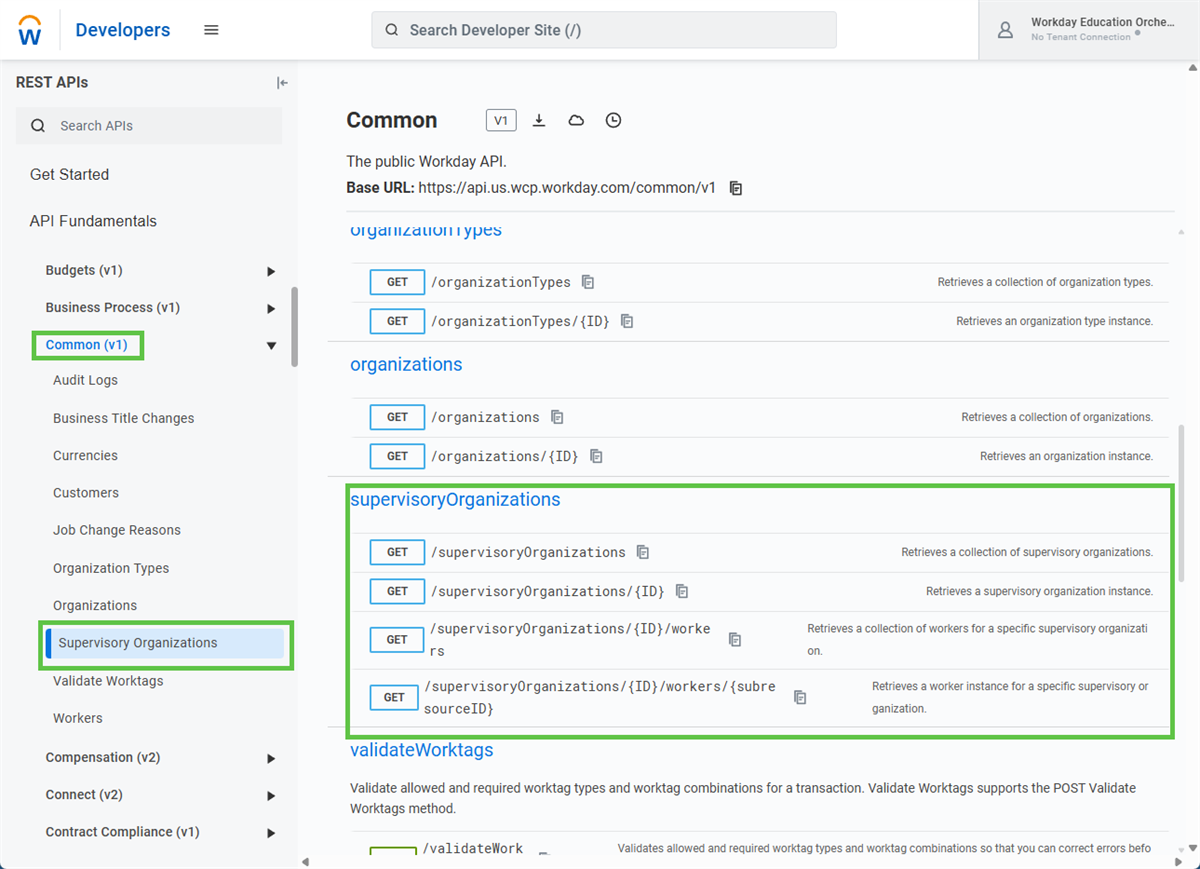
Task: Select Business Title Changes in sidebar
Action: (124, 418)
